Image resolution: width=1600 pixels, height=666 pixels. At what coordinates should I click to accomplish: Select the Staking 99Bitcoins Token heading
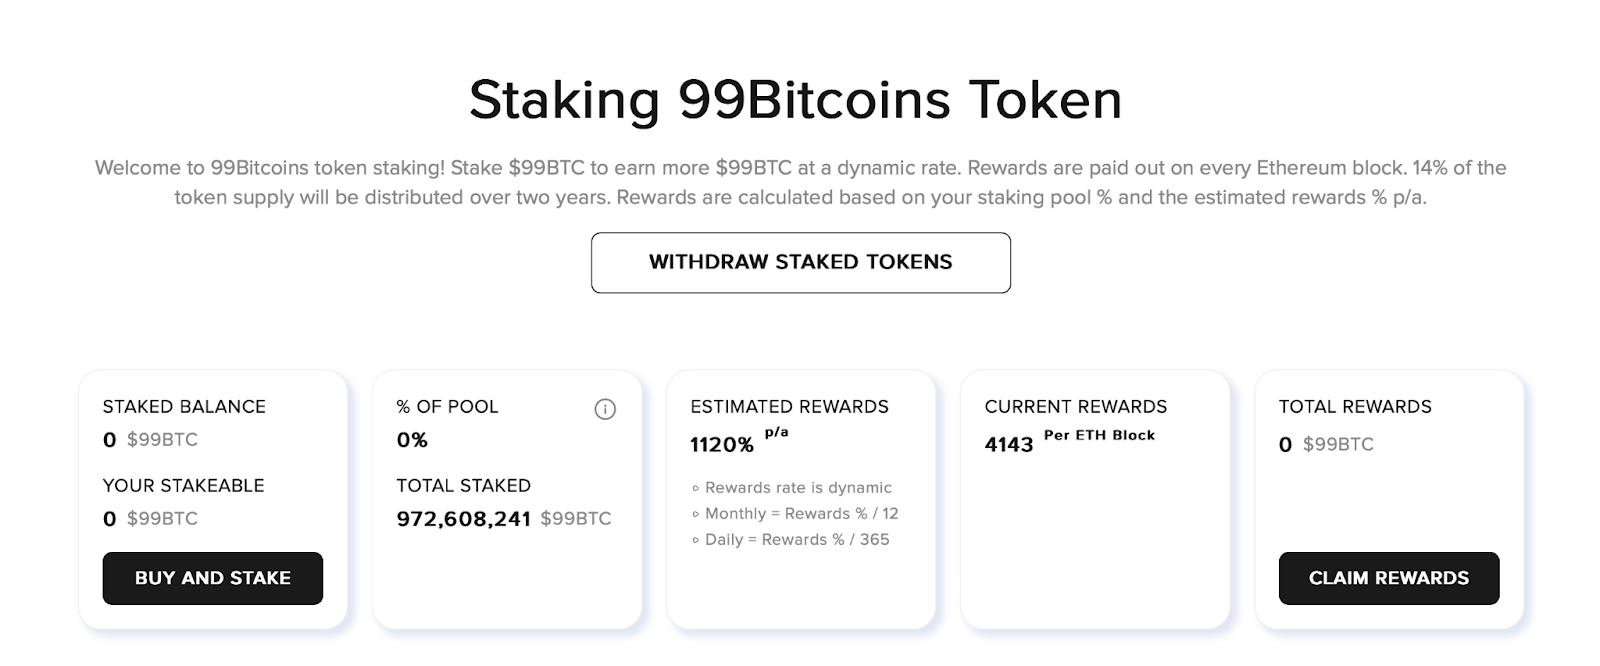click(x=796, y=100)
